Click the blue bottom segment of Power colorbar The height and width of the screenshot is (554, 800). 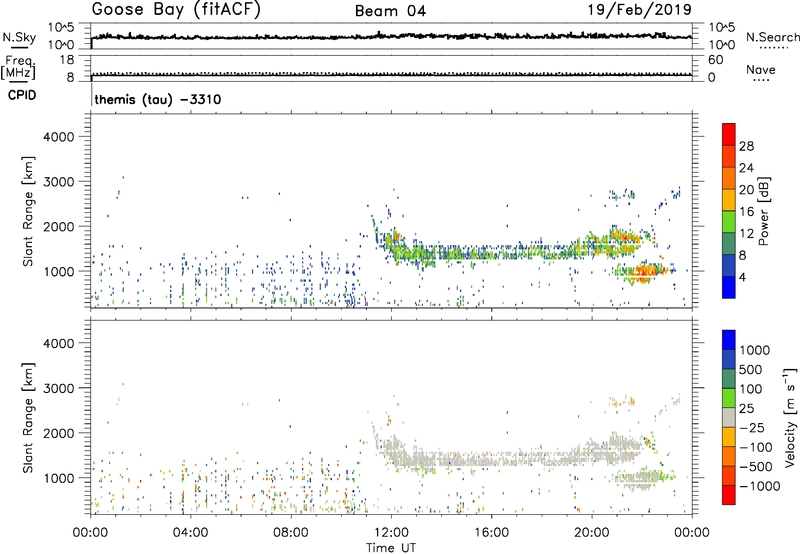(x=729, y=287)
